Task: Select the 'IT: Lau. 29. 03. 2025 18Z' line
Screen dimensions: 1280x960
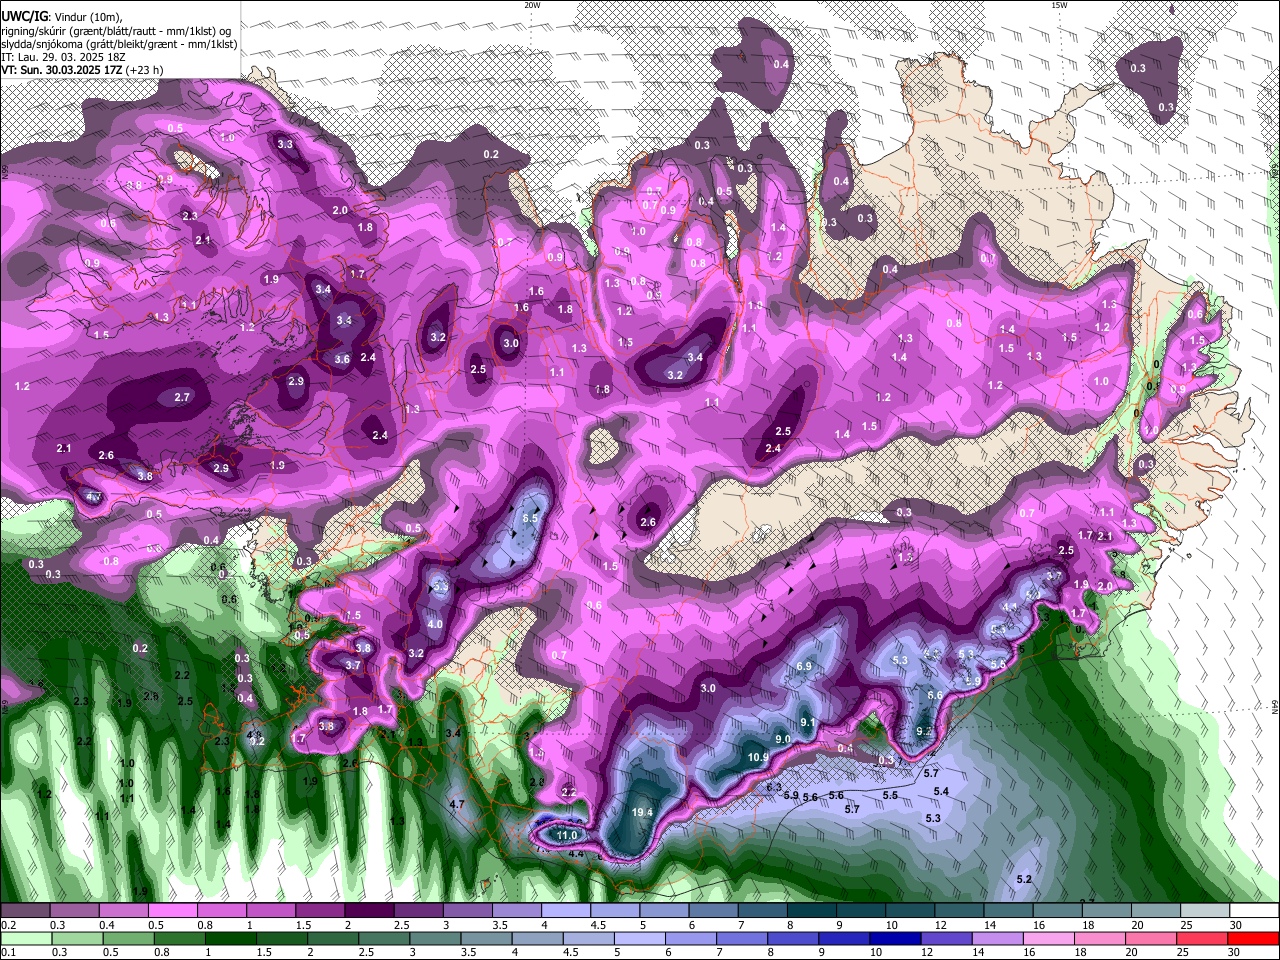Action: 63,57
